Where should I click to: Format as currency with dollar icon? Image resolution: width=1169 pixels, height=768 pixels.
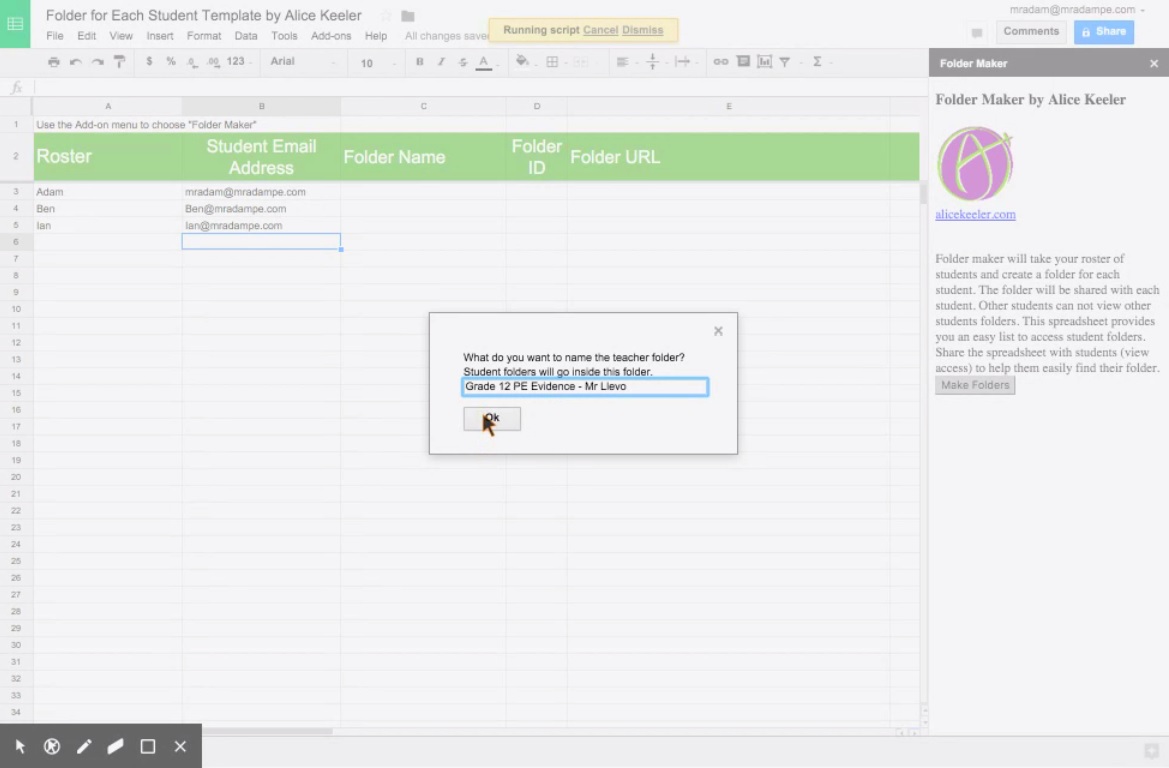point(149,62)
